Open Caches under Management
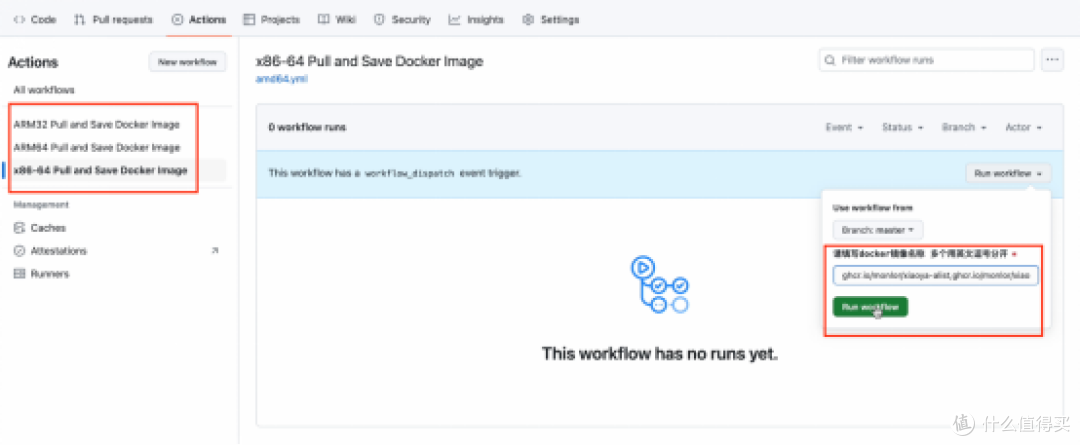Viewport: 1080px width, 446px height. coord(48,228)
